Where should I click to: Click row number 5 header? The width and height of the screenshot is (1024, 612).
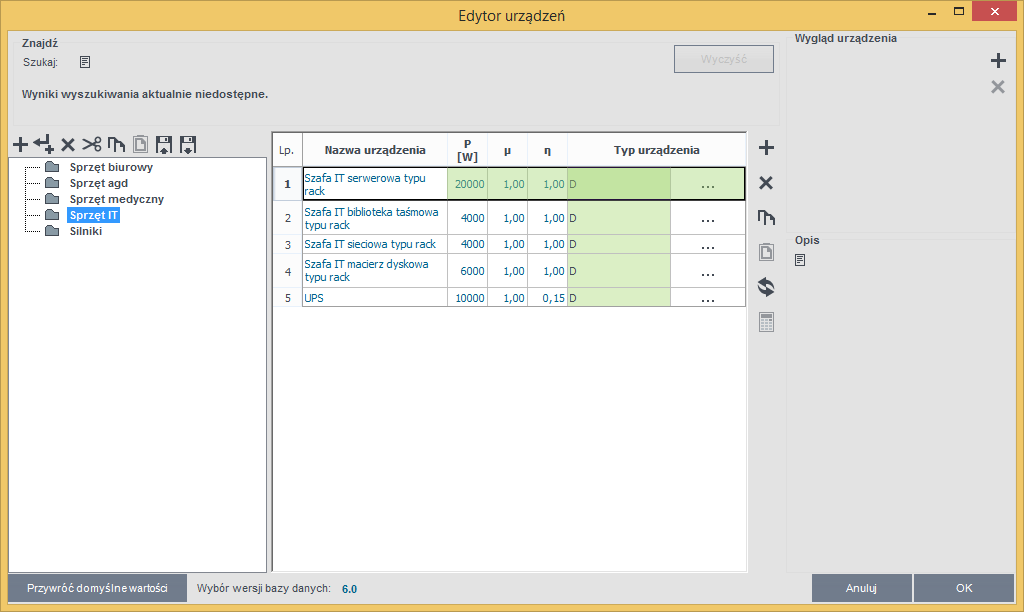coord(287,298)
